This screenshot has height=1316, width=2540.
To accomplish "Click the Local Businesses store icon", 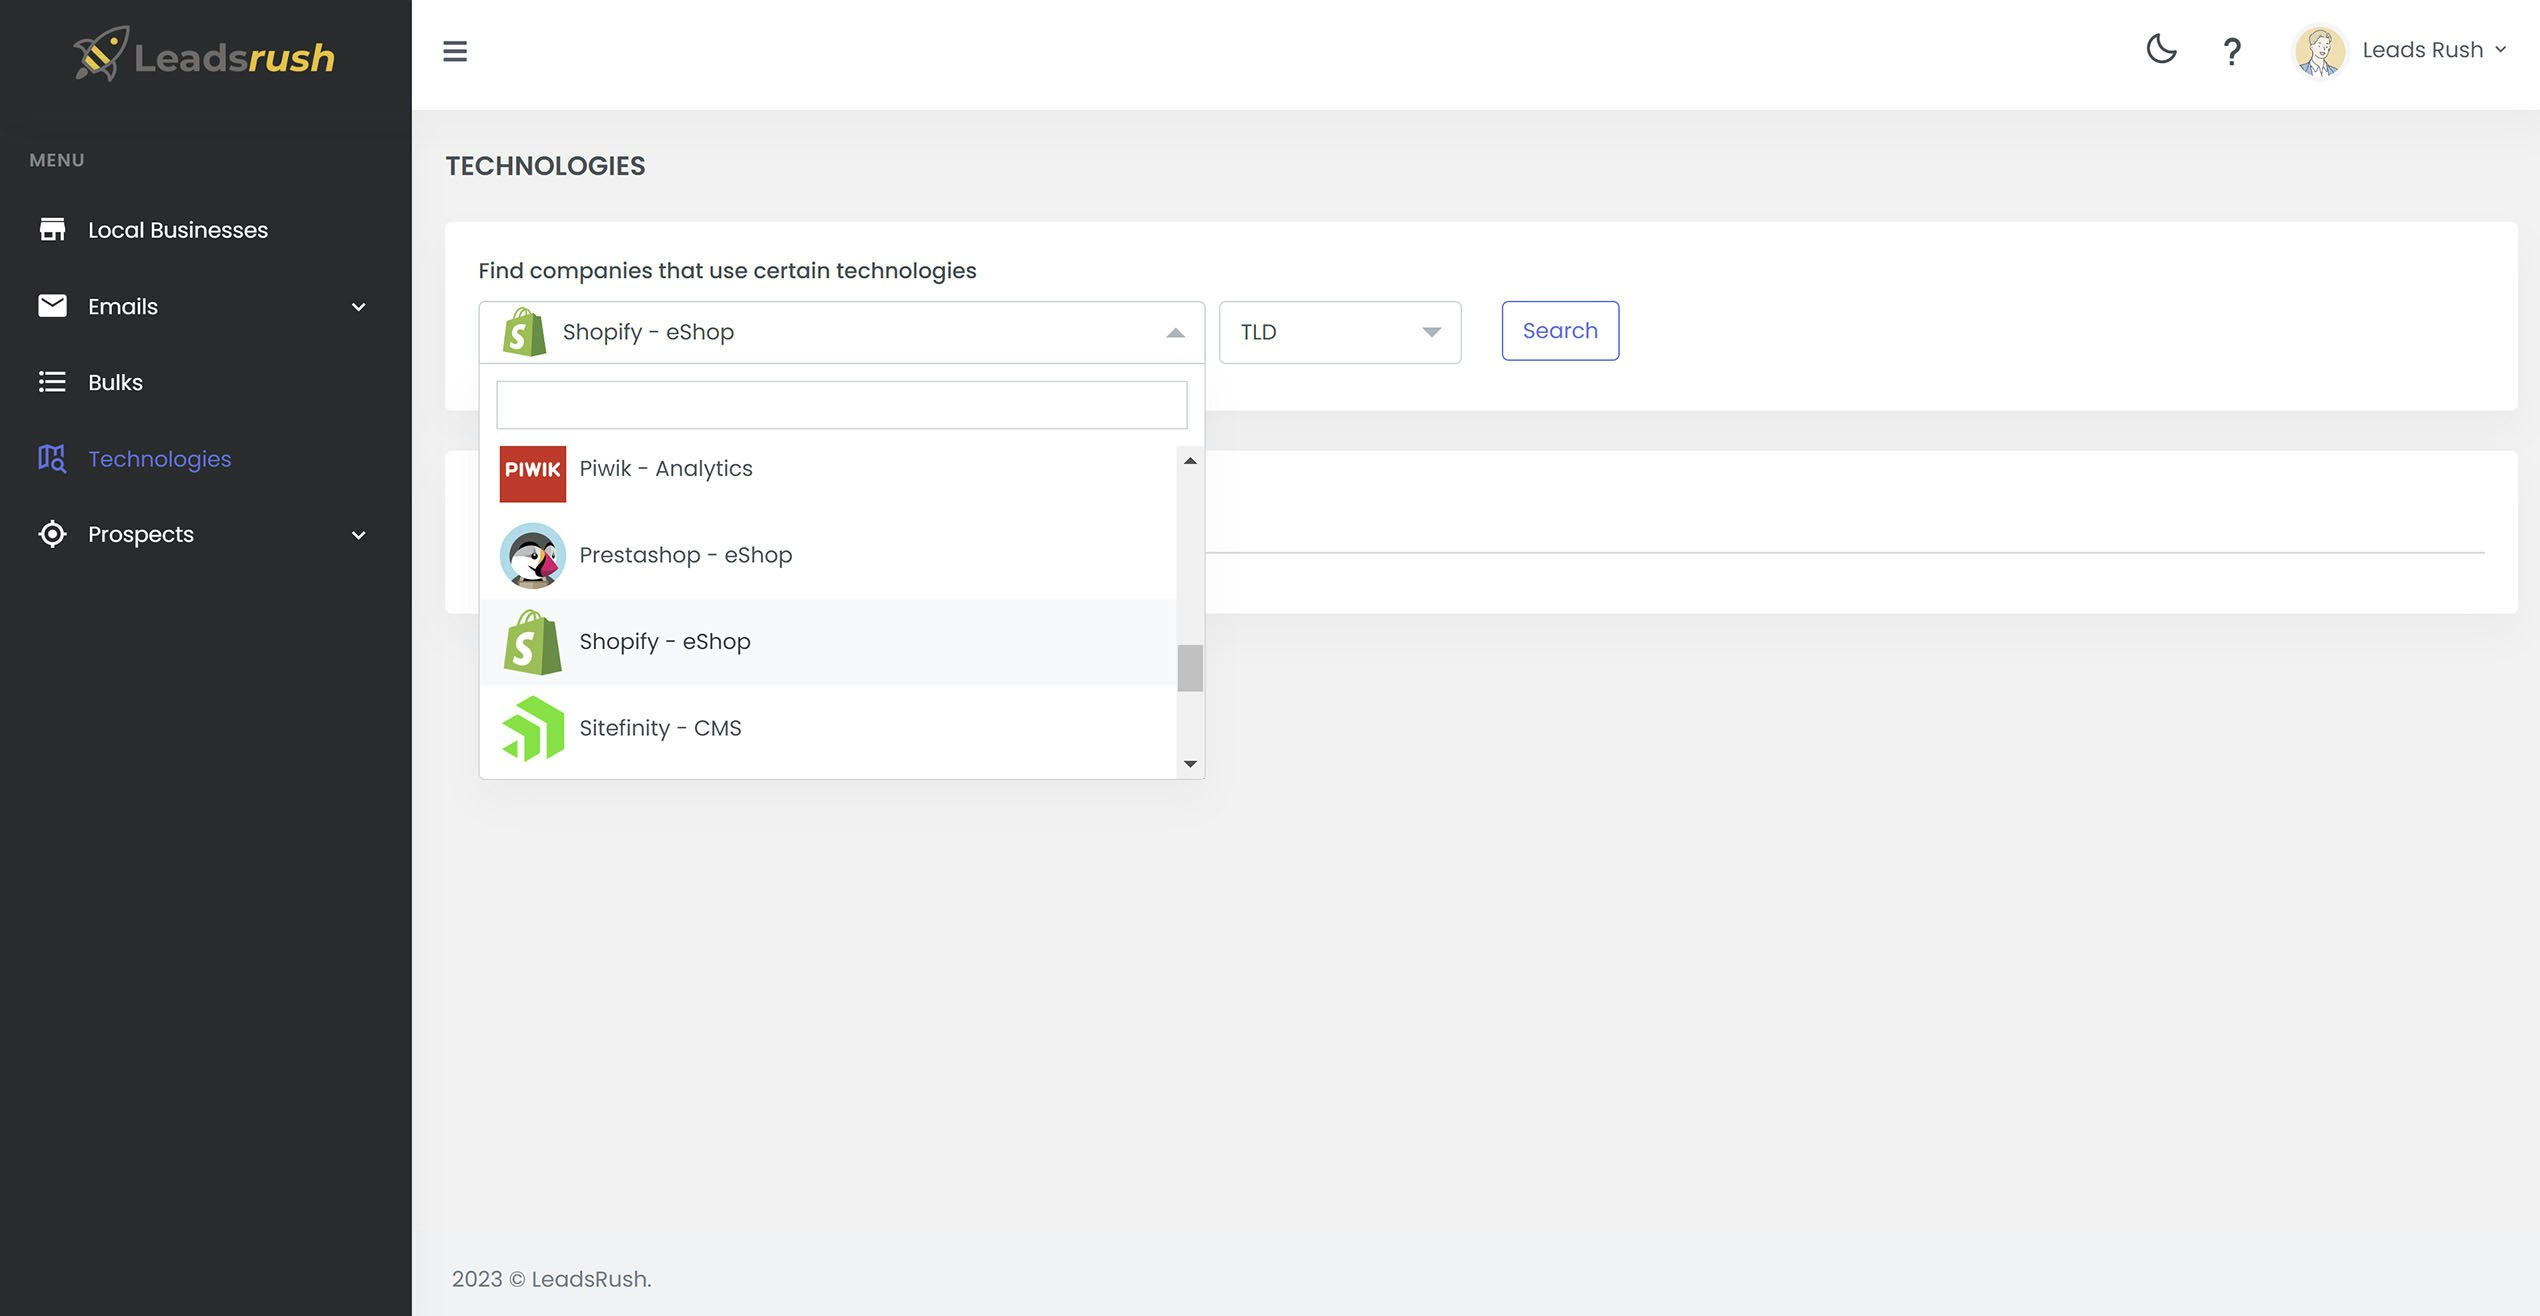I will 52,229.
